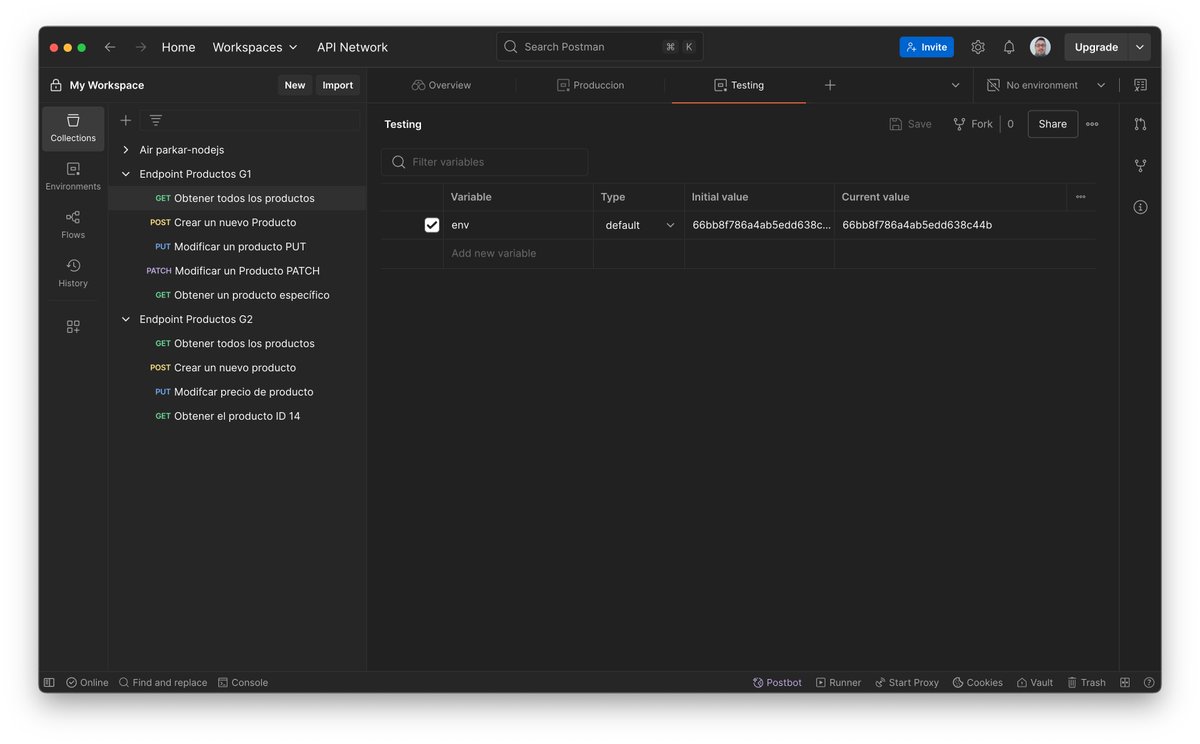1200x744 pixels.
Task: Toggle sidebar visibility icon in status bar
Action: 48,682
